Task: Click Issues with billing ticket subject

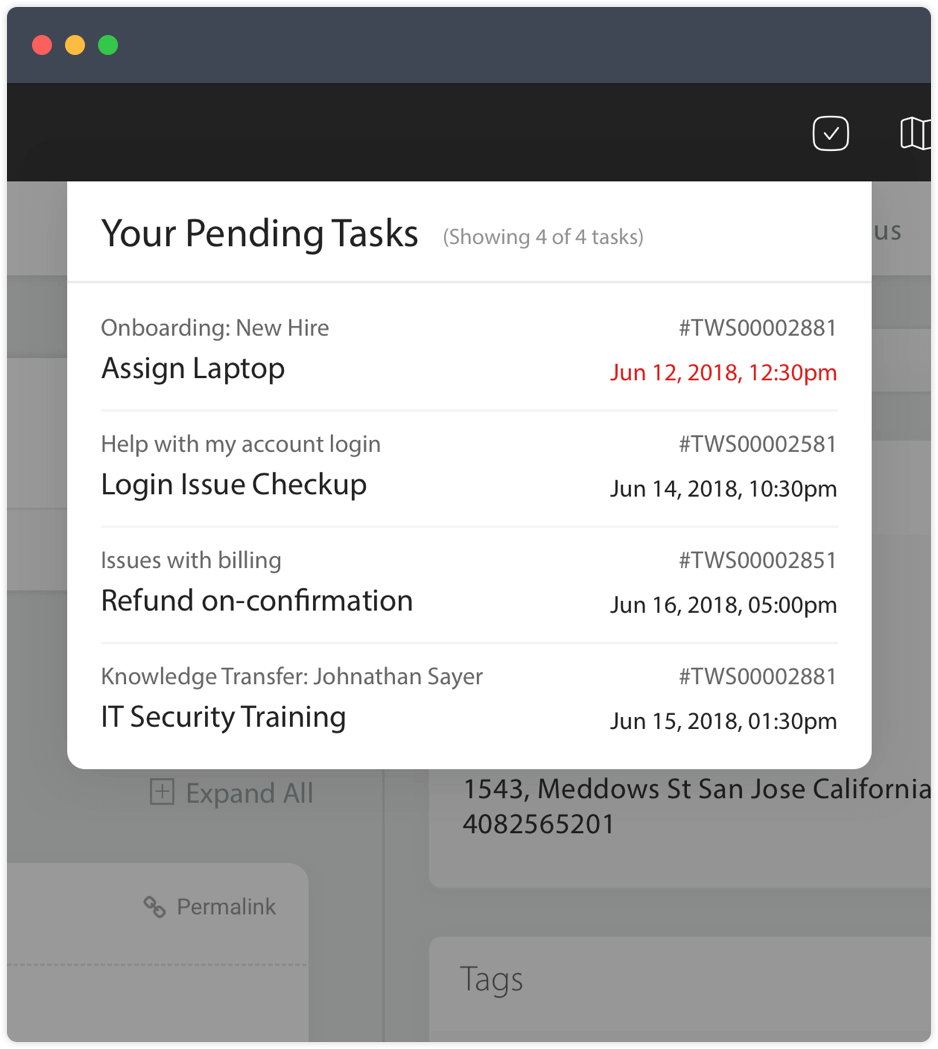Action: point(191,560)
